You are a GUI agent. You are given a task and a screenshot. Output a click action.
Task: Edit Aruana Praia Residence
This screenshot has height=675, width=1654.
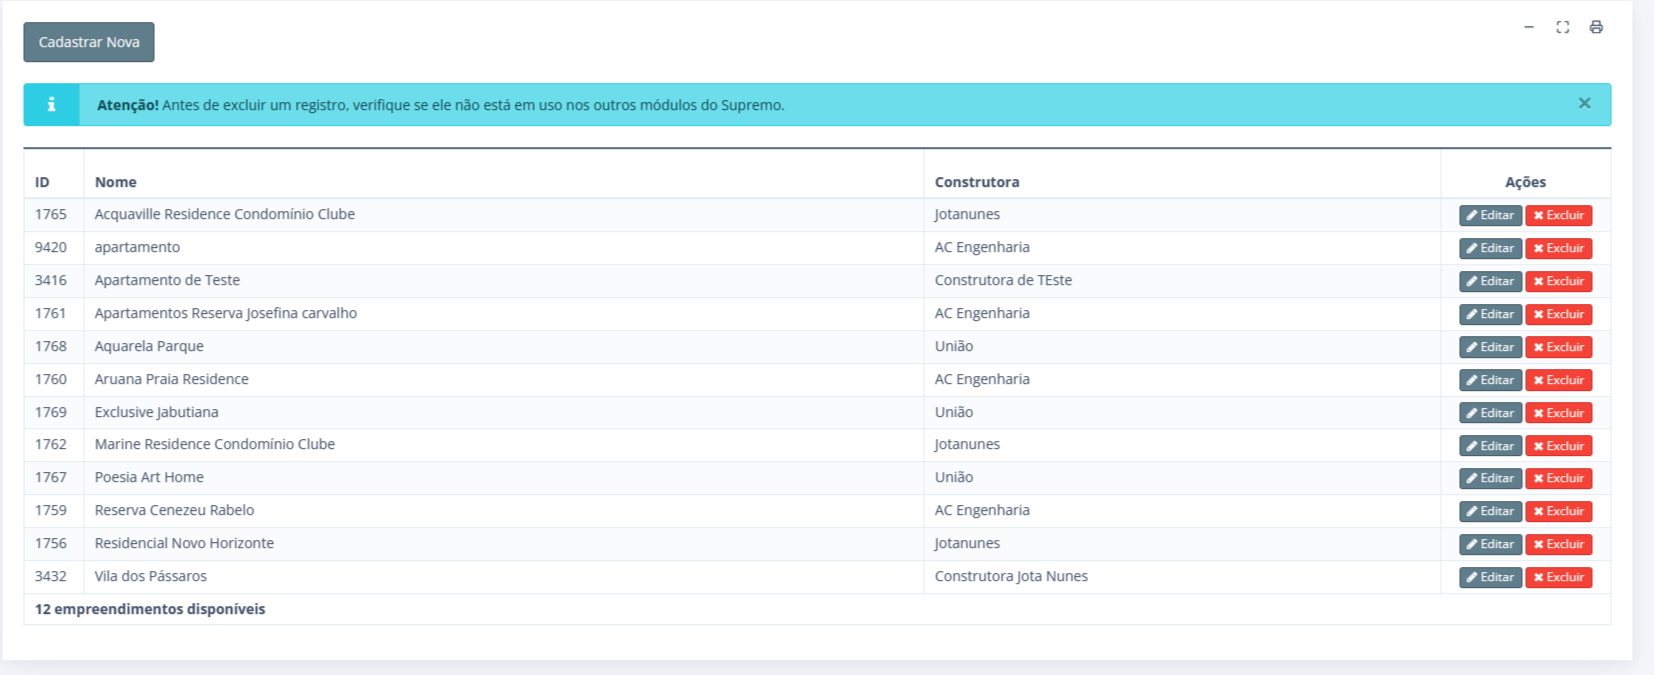(x=1490, y=380)
